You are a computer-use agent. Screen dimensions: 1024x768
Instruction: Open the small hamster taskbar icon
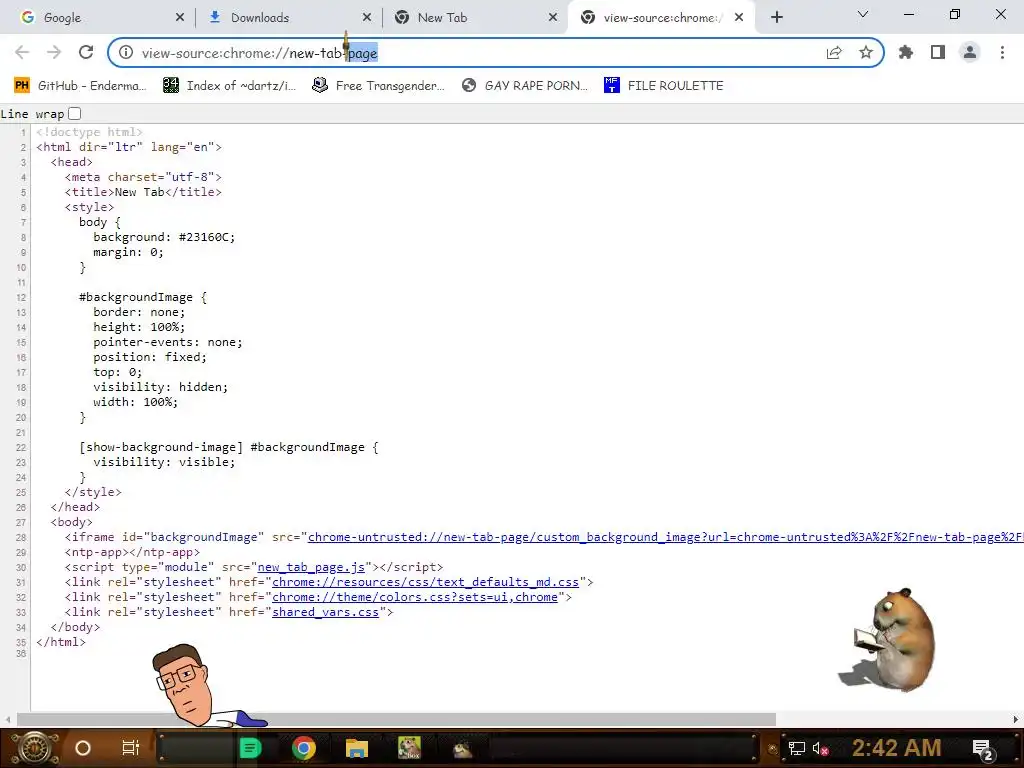(x=462, y=748)
